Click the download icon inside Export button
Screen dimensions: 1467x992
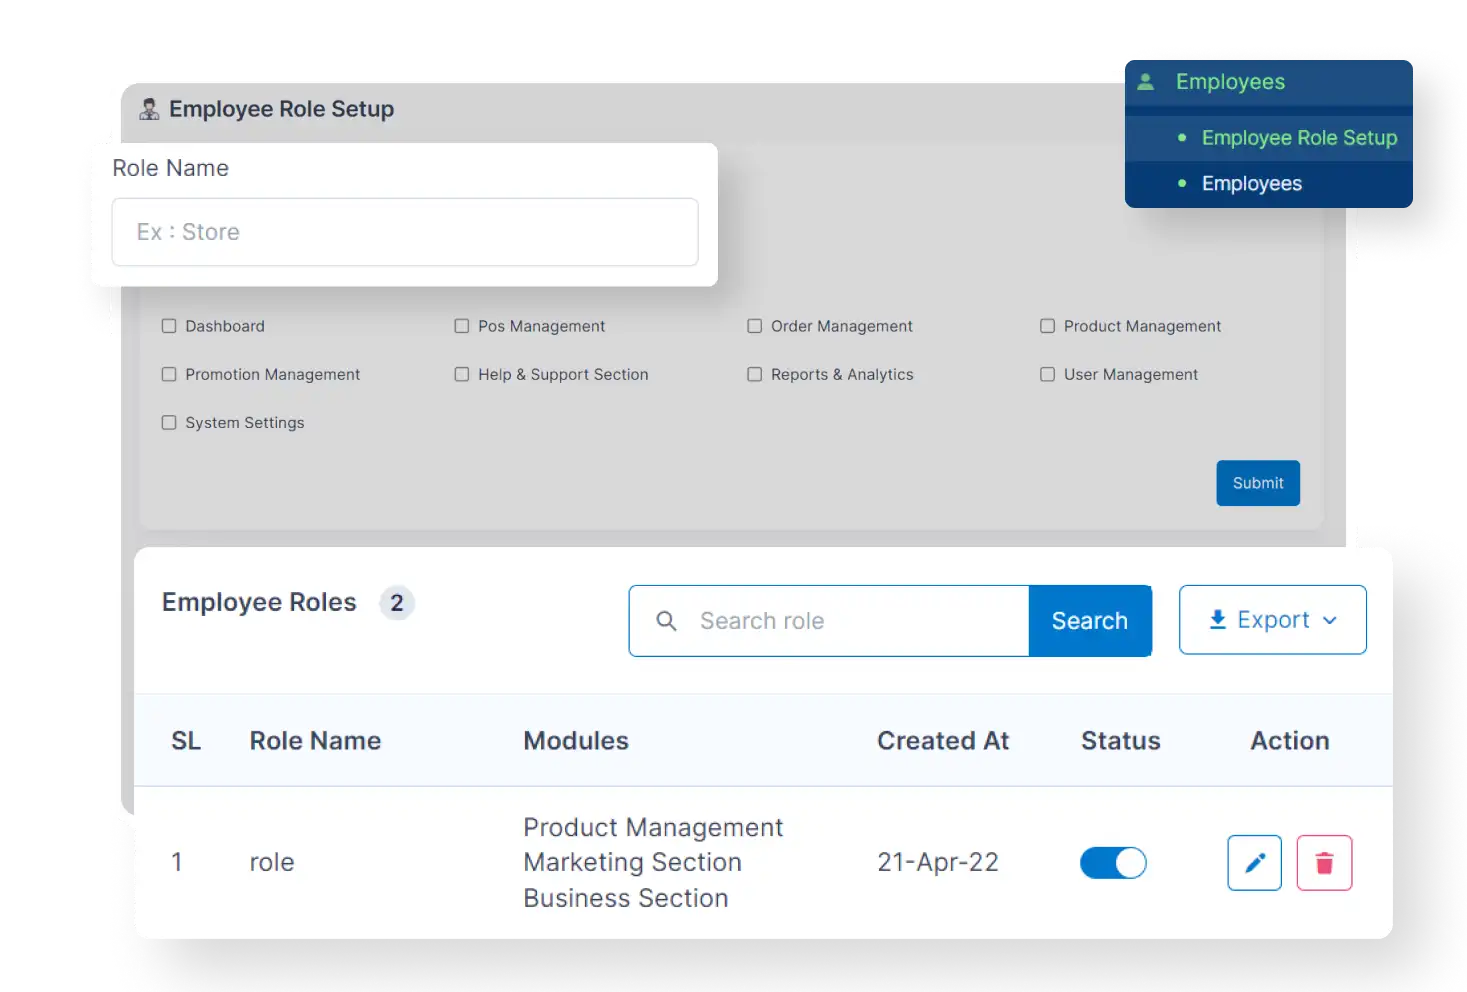coord(1217,619)
